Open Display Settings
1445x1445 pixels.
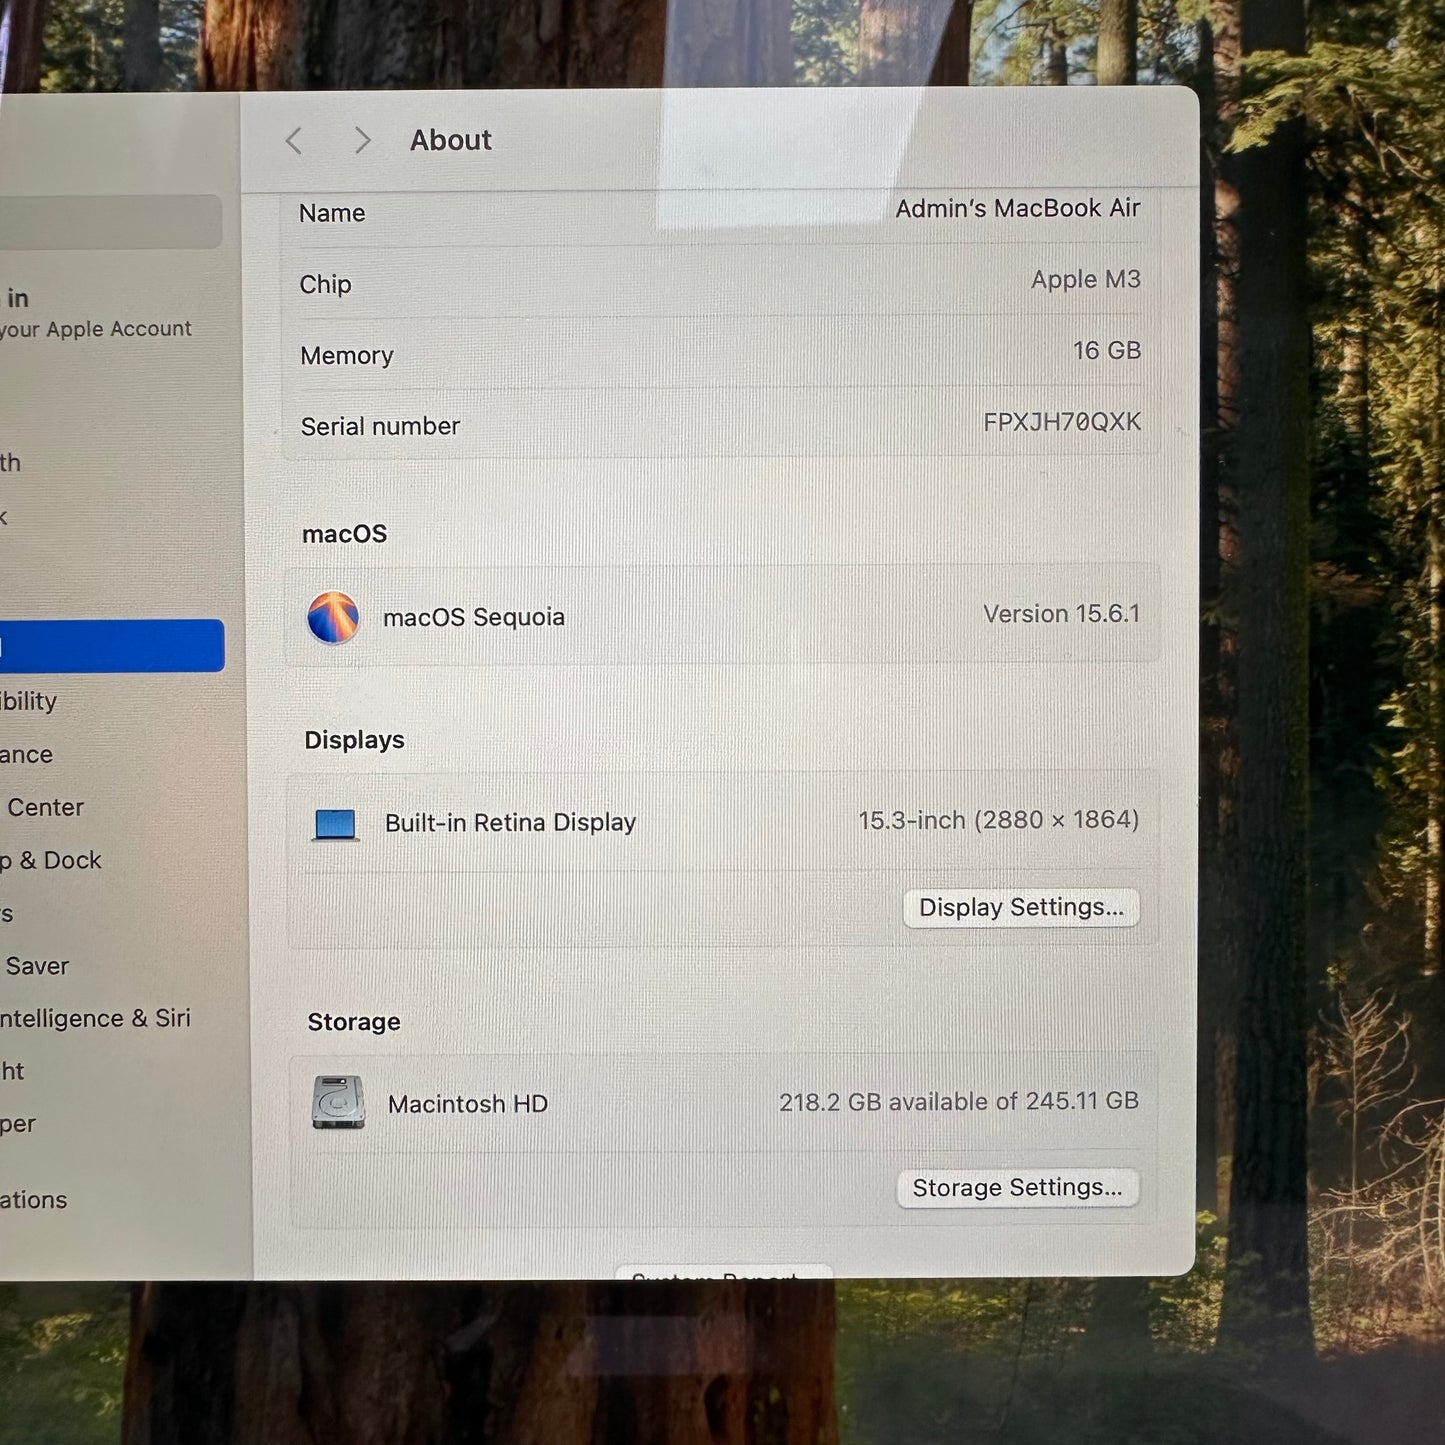[x=1021, y=908]
